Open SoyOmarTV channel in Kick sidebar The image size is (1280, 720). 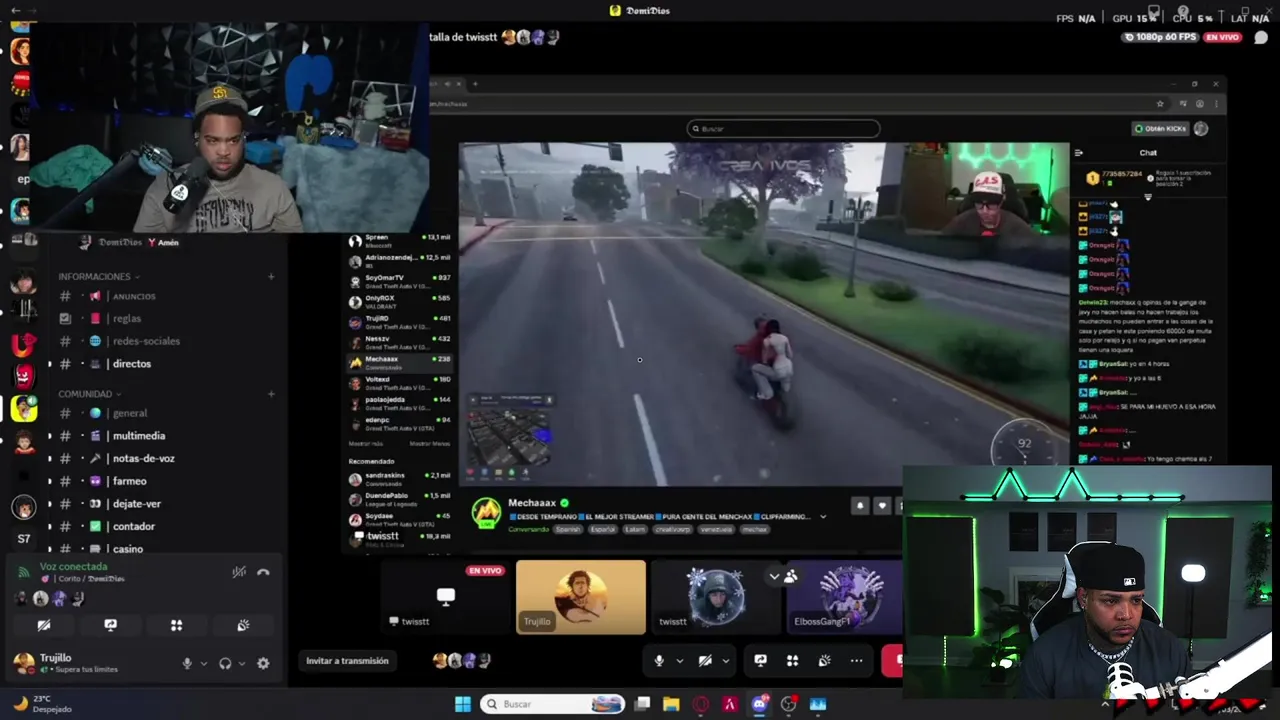(400, 281)
